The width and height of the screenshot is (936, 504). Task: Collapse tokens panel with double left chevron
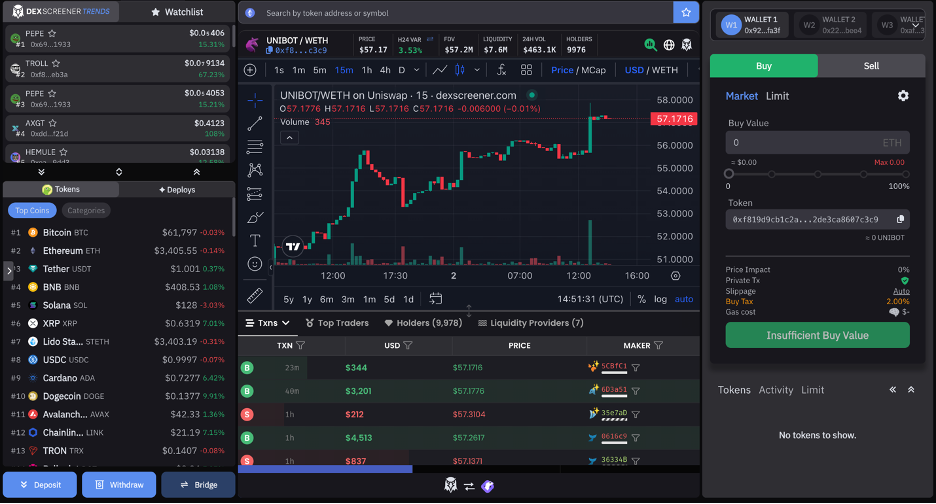pos(893,389)
